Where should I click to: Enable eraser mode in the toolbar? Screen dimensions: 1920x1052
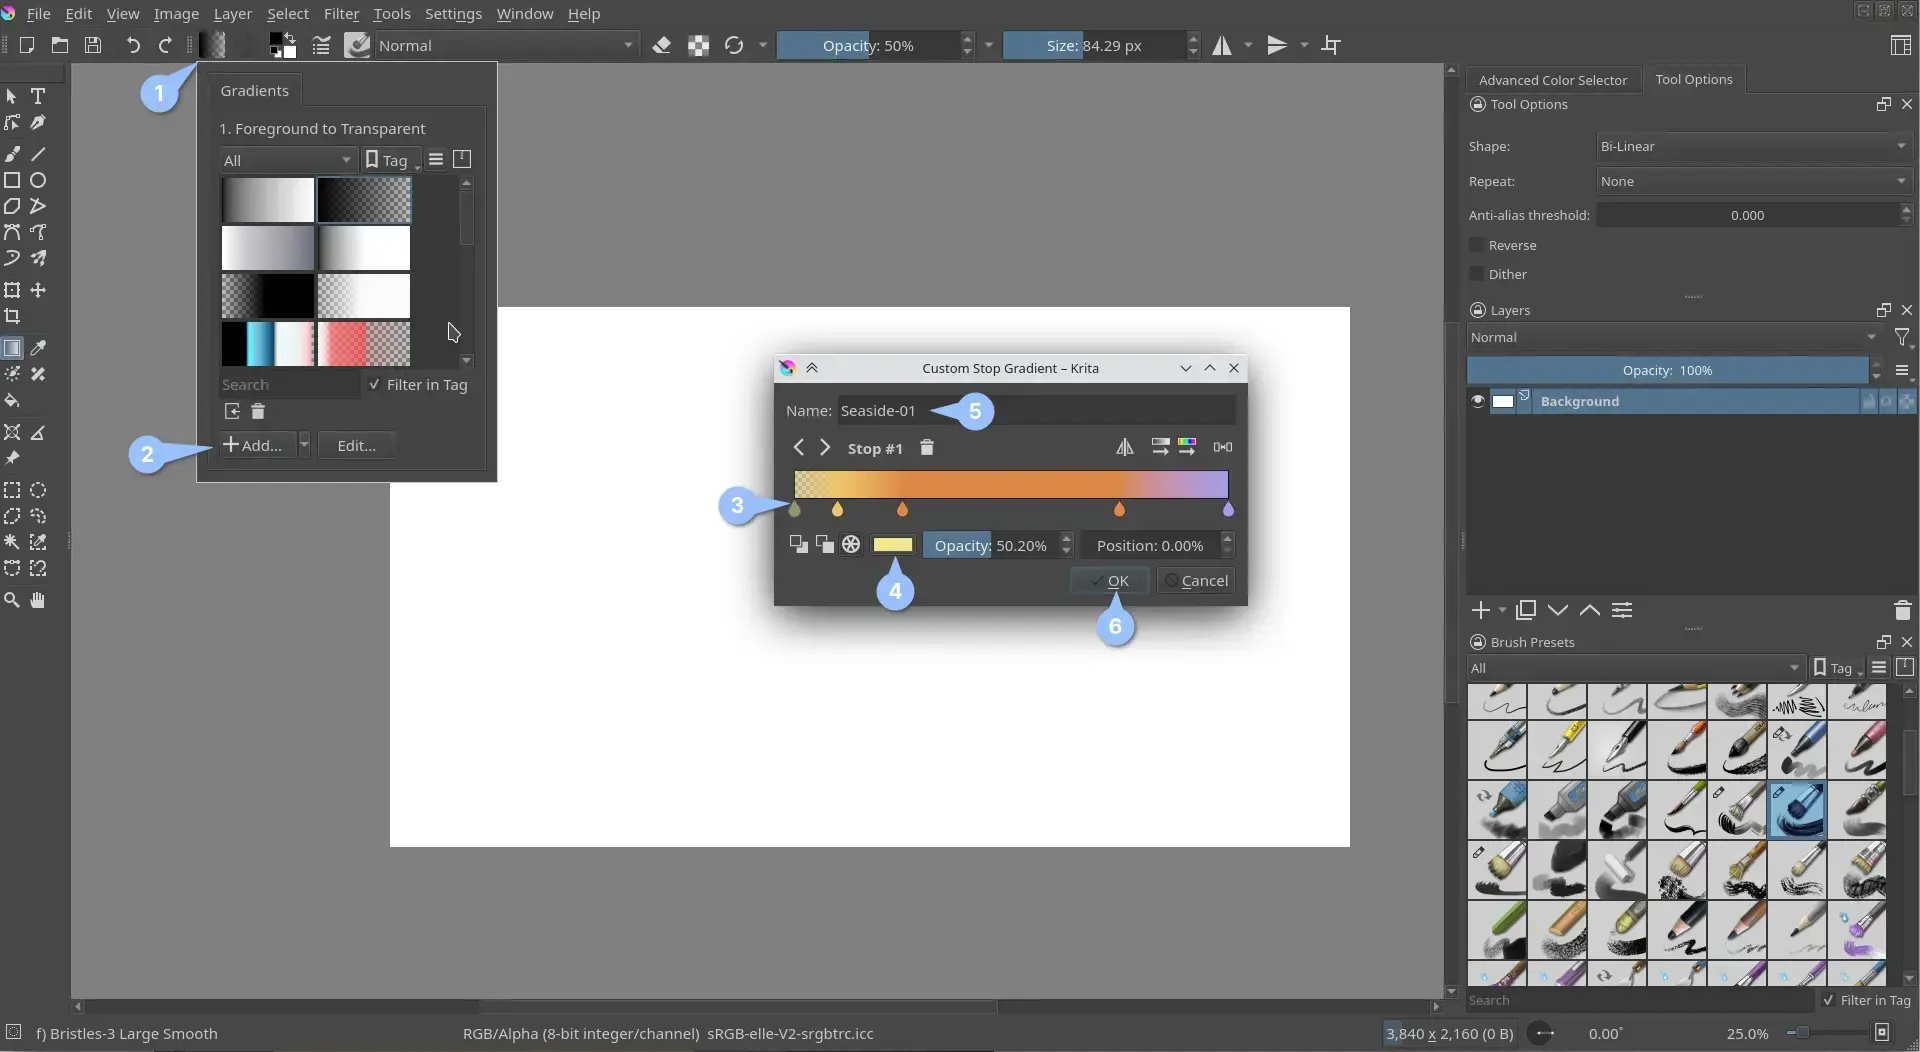661,45
